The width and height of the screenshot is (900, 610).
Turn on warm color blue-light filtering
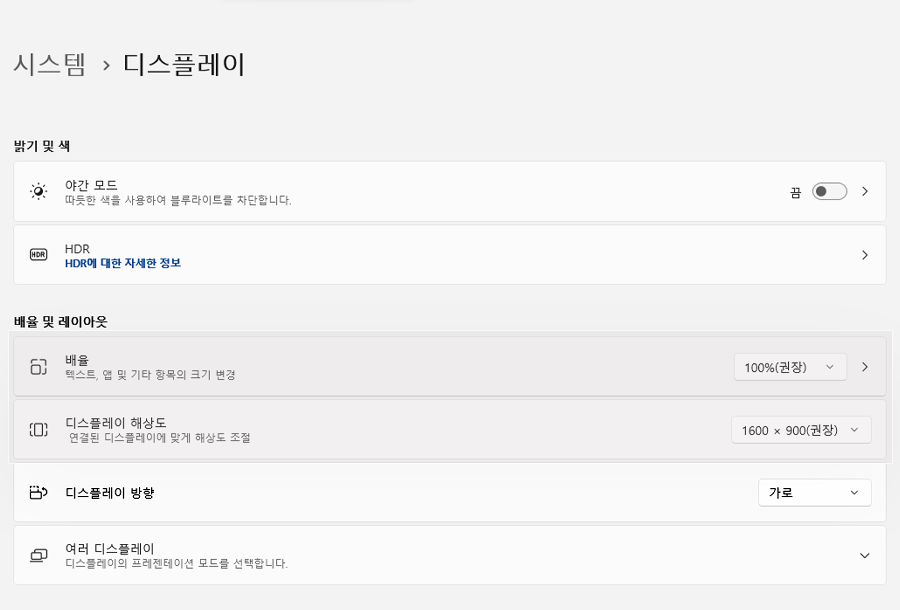click(x=829, y=190)
